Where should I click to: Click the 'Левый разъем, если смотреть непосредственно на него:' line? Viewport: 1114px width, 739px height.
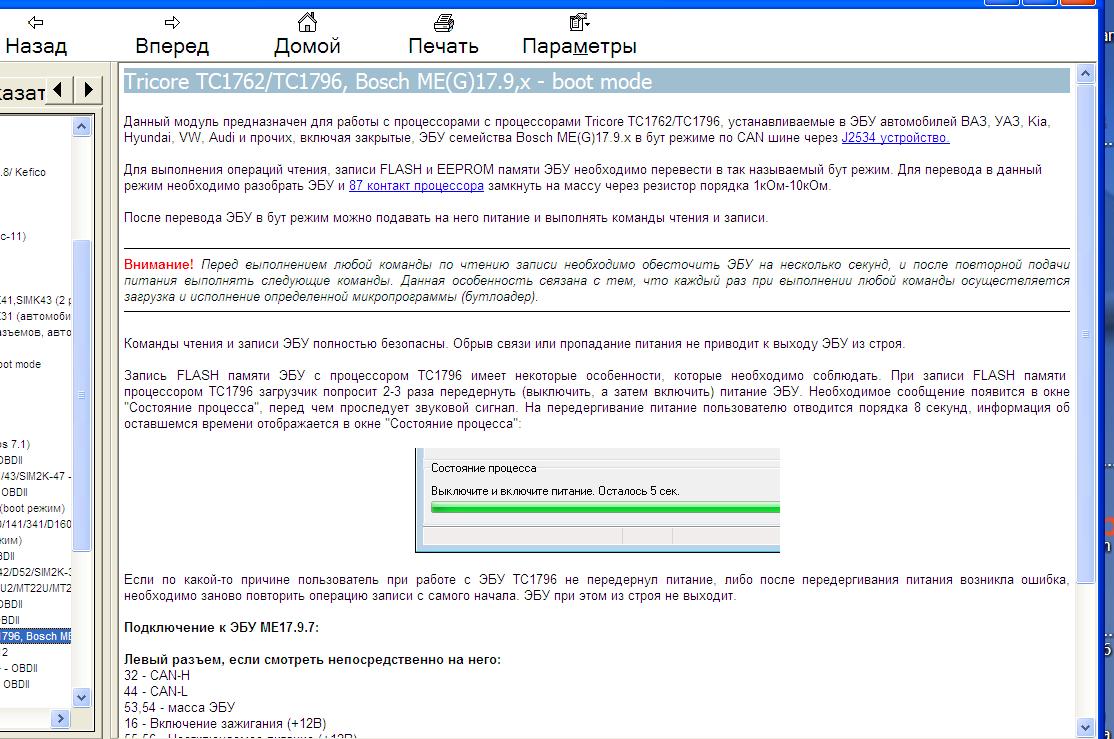[313, 659]
